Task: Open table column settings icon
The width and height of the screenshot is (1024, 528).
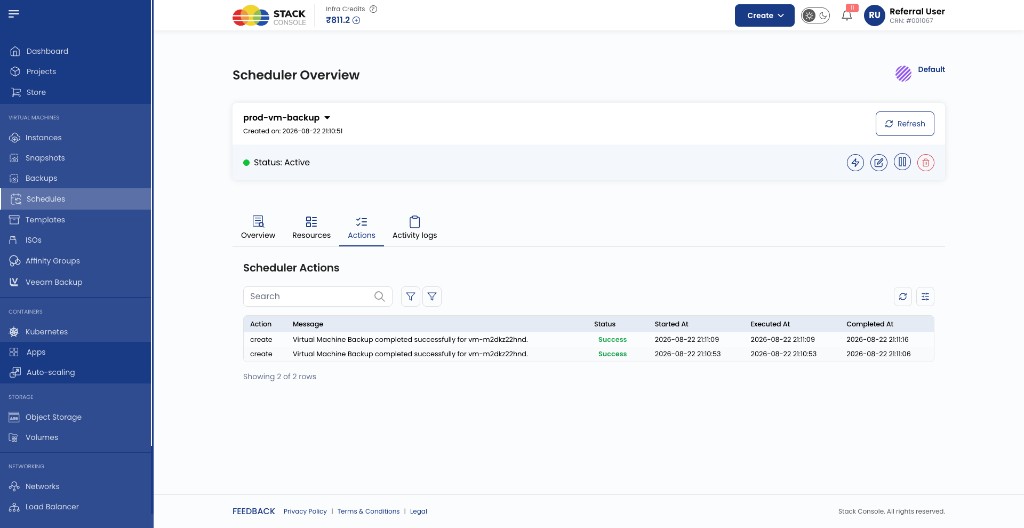Action: (x=925, y=297)
